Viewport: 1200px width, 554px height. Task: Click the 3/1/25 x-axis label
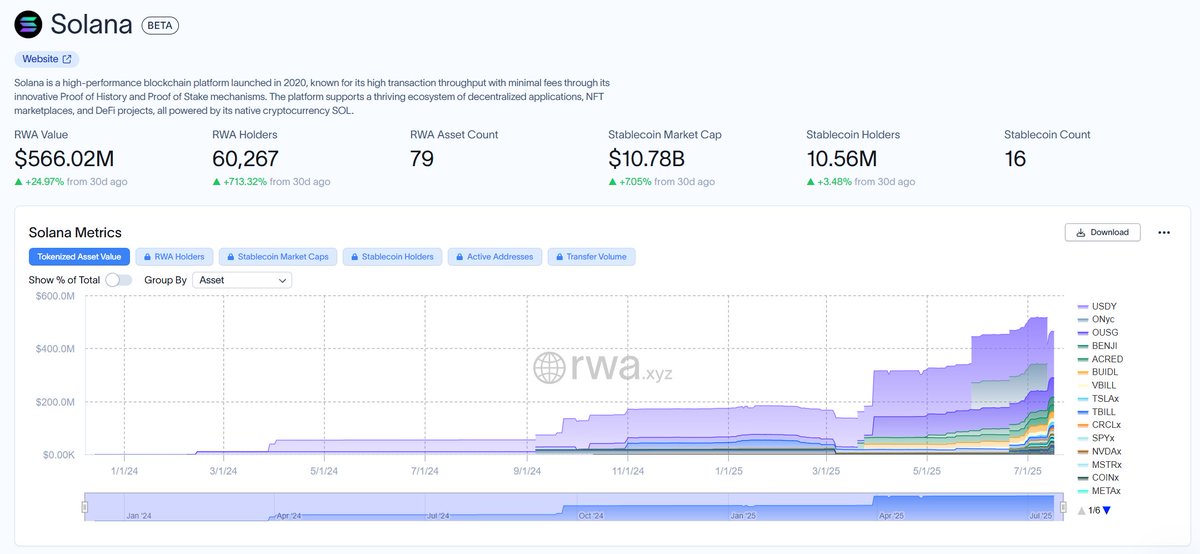[x=826, y=471]
